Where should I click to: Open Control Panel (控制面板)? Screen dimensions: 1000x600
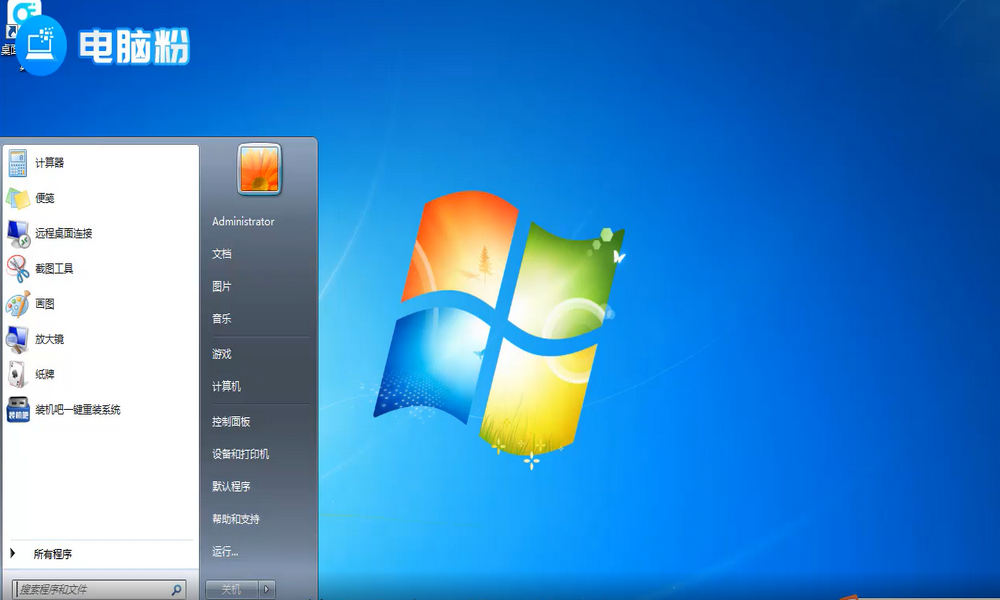231,421
